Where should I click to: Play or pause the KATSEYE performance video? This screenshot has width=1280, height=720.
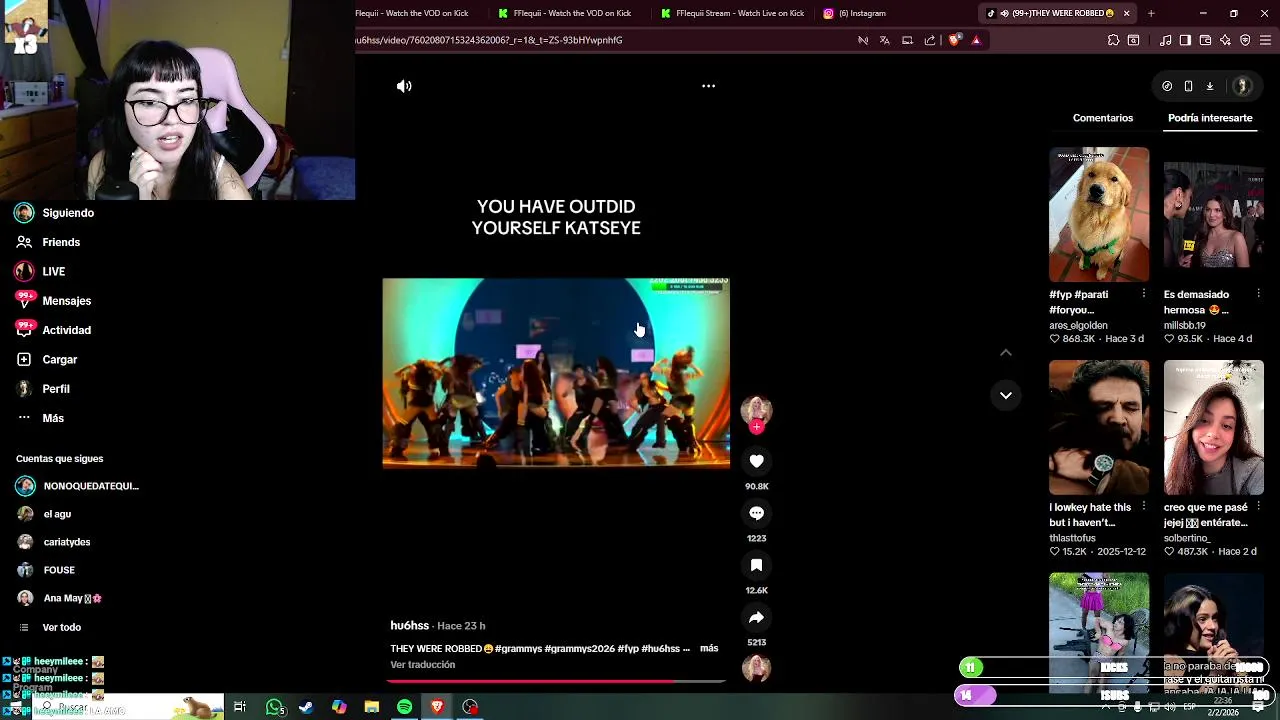(x=556, y=373)
